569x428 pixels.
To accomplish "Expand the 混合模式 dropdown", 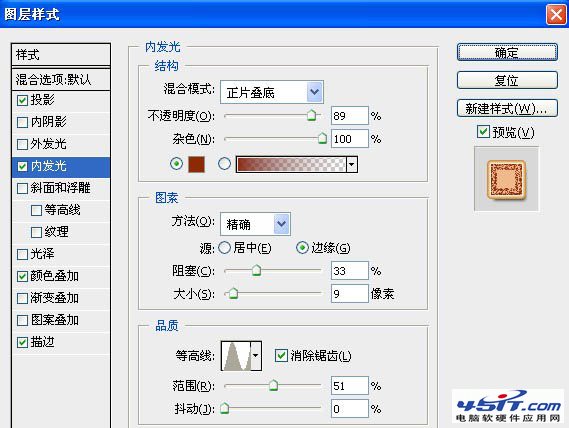I will point(314,92).
